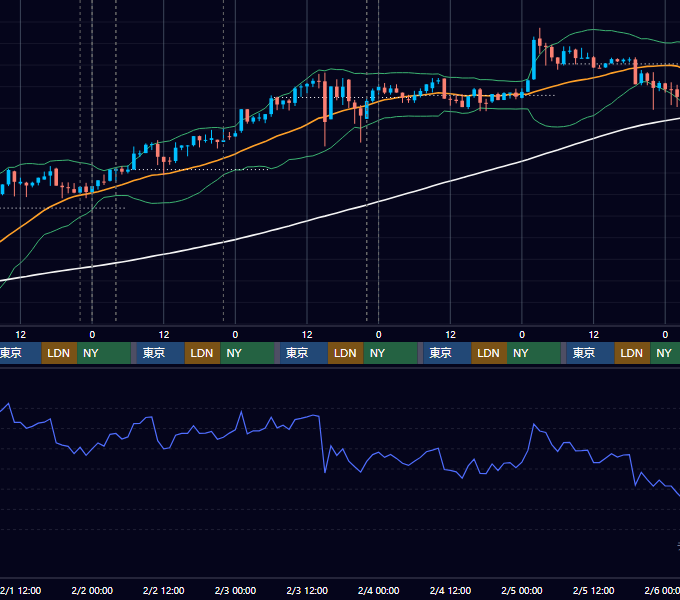Viewport: 680px width, 600px height.
Task: Click the 2/5 00:00 date axis label
Action: (x=522, y=590)
